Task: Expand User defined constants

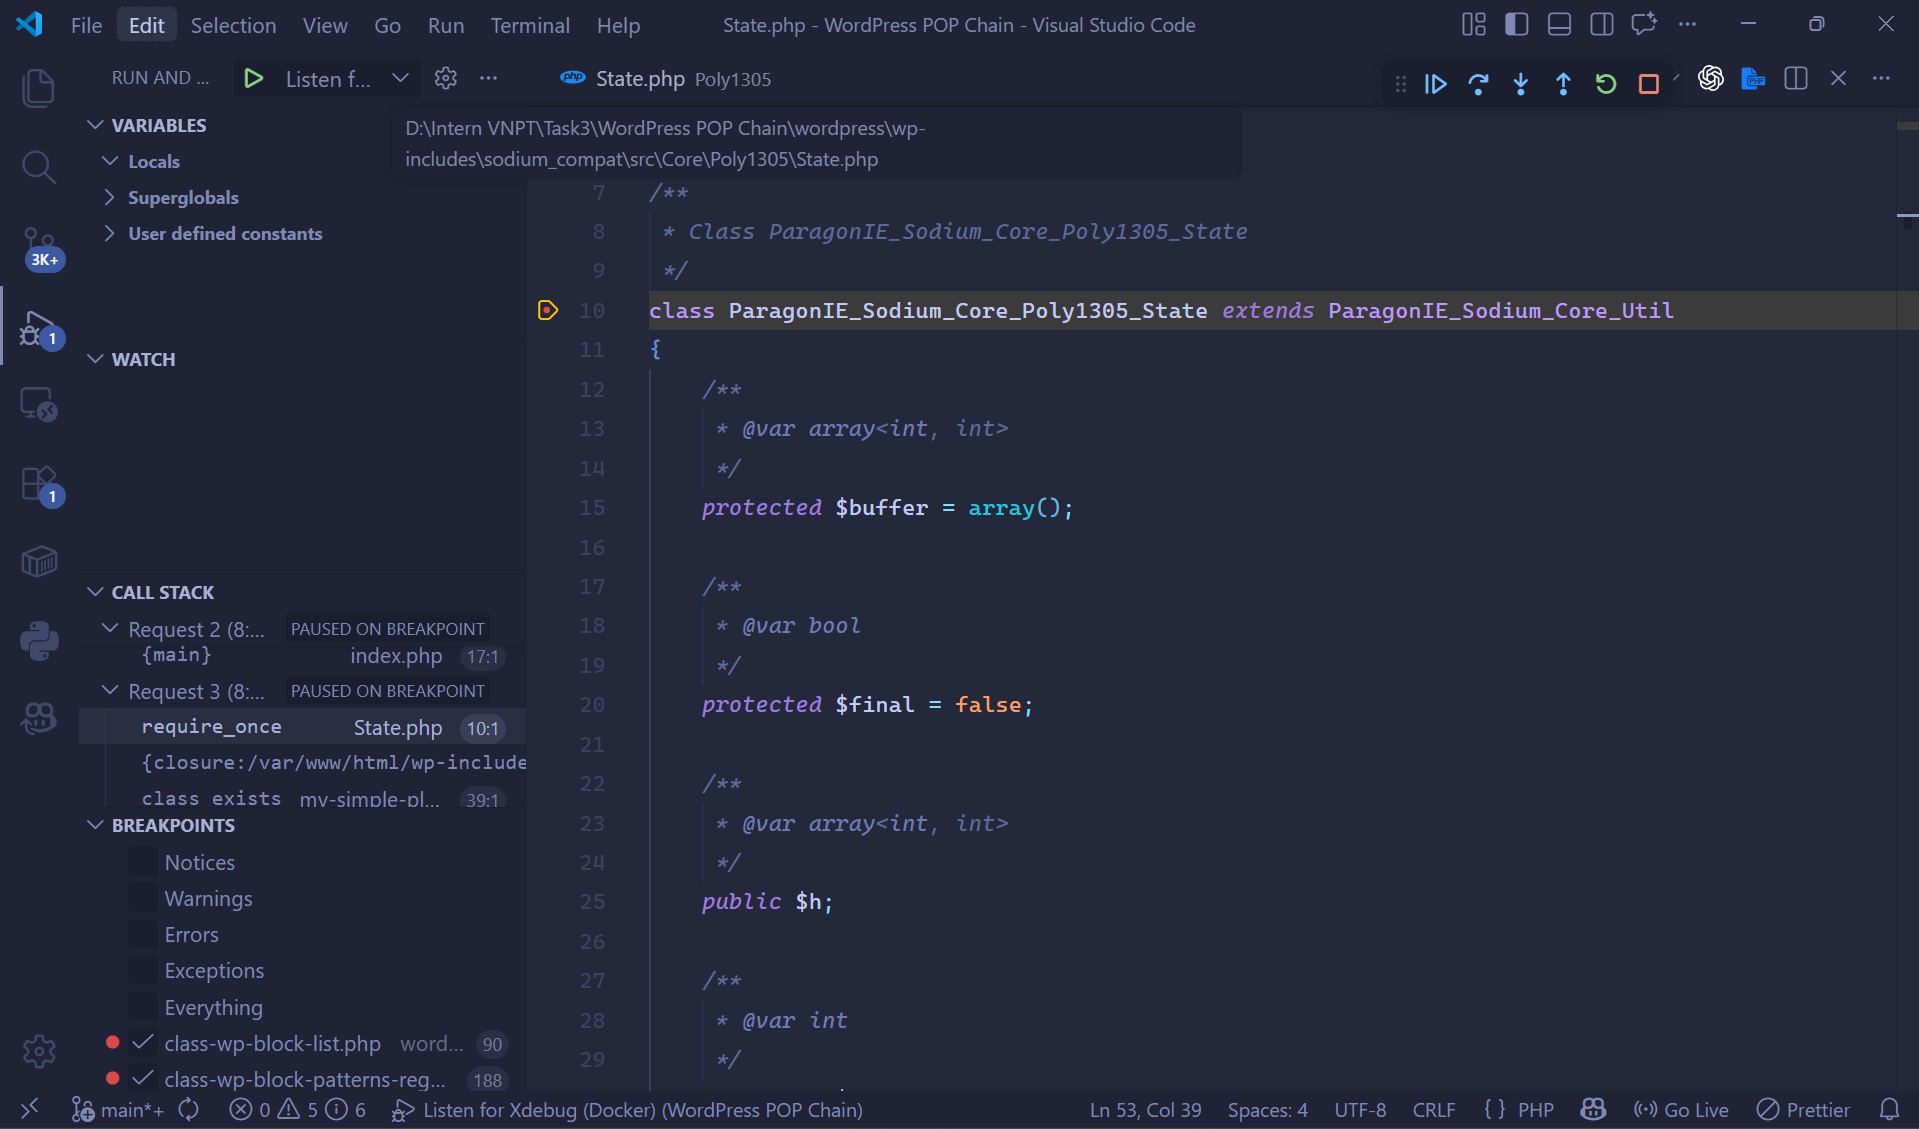Action: tap(111, 233)
